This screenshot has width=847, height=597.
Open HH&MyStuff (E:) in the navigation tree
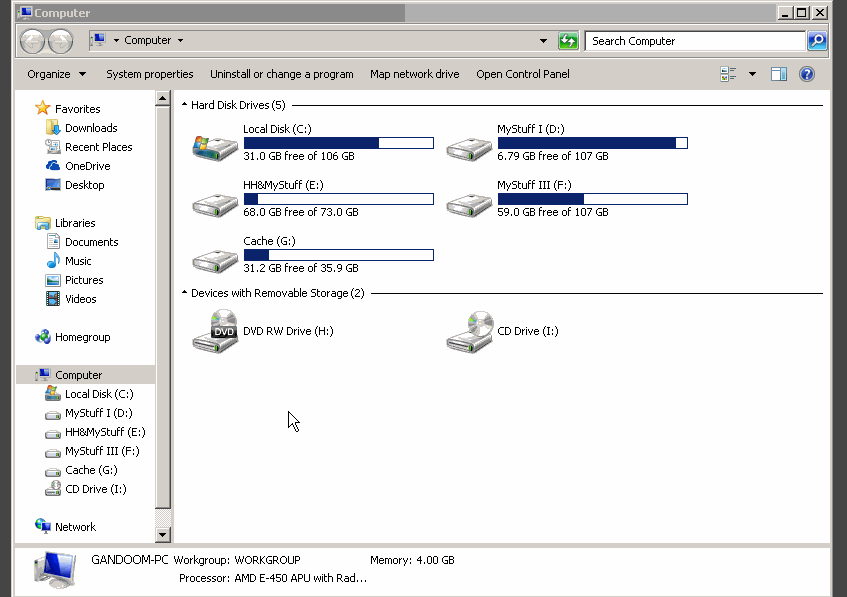[x=105, y=432]
